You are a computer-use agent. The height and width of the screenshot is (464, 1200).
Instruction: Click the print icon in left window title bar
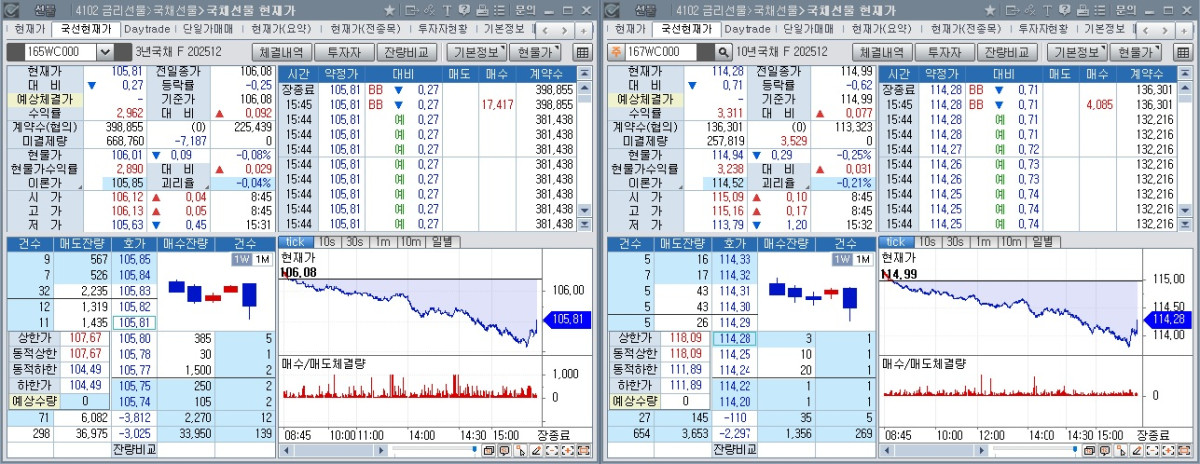[x=482, y=10]
